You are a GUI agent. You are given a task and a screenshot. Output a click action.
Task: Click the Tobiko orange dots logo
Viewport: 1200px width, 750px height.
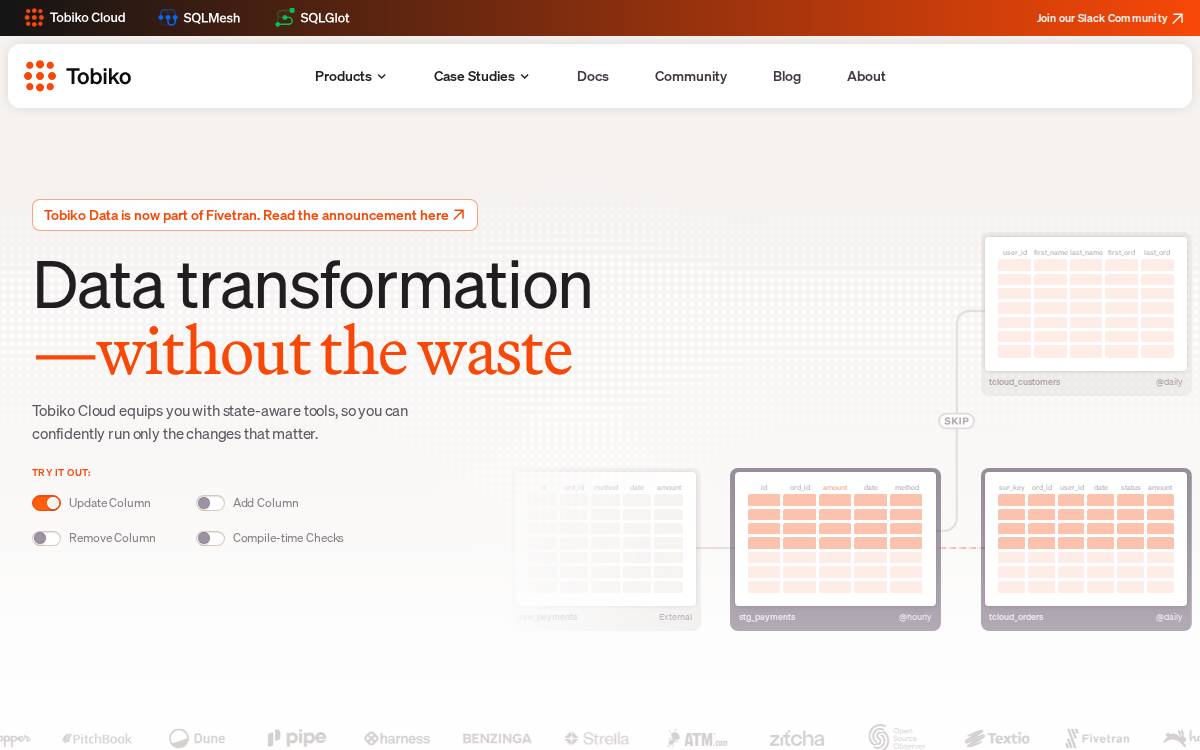click(40, 76)
